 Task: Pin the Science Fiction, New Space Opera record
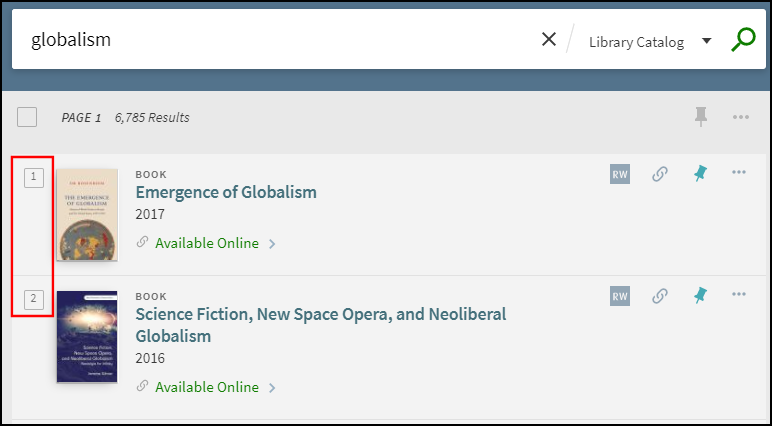tap(700, 296)
